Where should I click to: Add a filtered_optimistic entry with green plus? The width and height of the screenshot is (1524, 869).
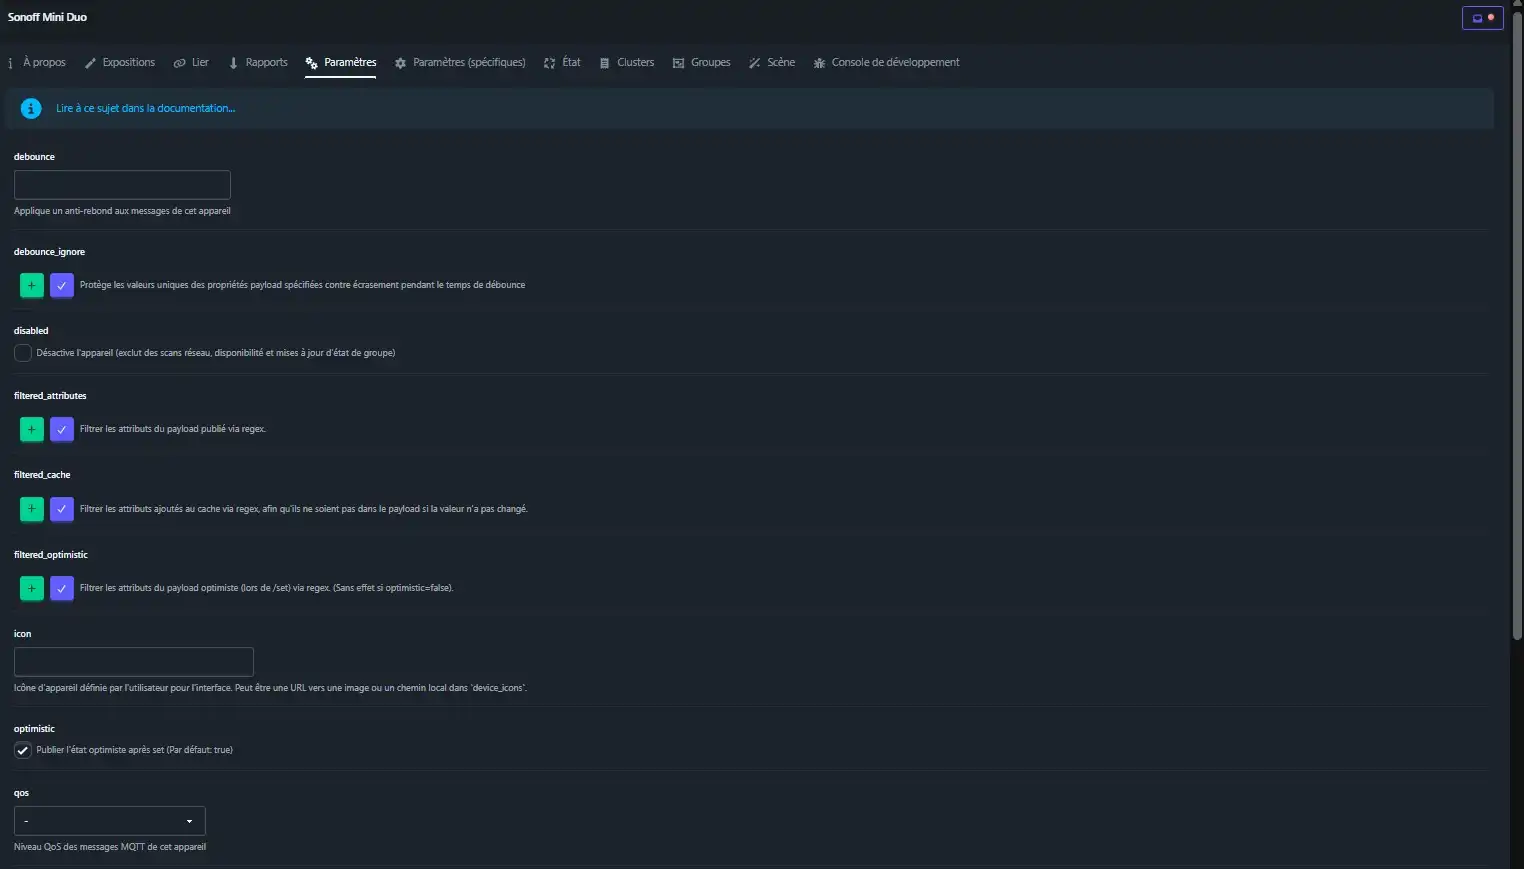point(32,588)
